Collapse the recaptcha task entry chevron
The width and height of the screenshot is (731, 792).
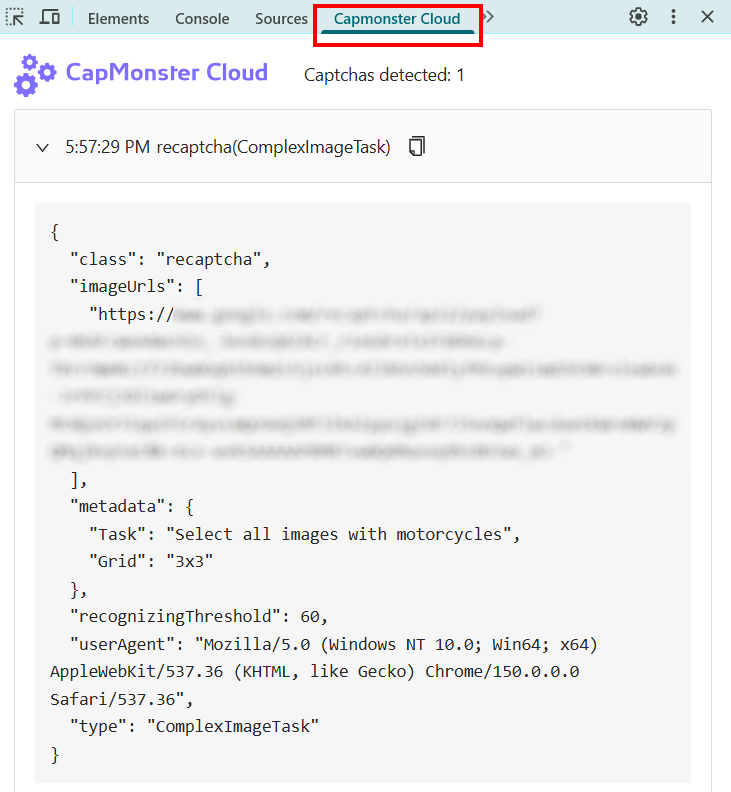[42, 147]
